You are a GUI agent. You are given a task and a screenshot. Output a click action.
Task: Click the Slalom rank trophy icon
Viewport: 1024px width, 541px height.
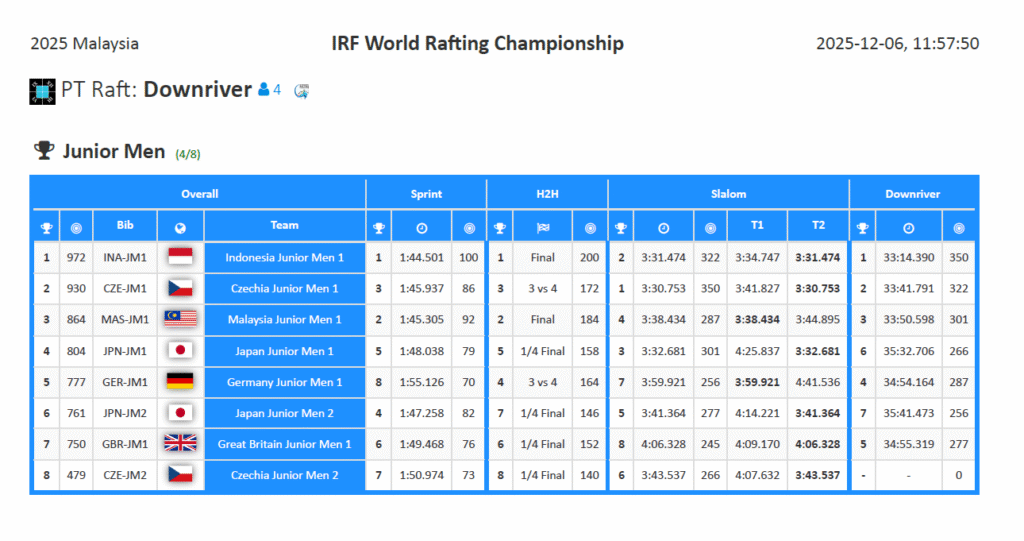coord(620,227)
